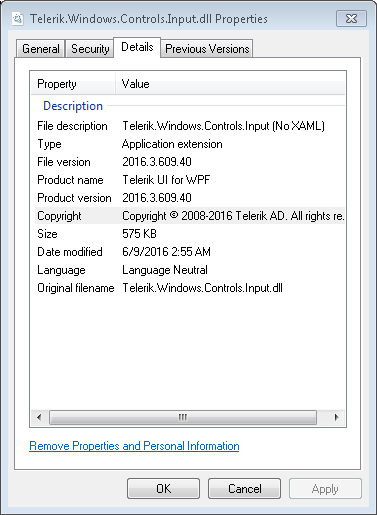Dismiss the dialog with Cancel
This screenshot has height=515, width=377.
pyautogui.click(x=244, y=489)
